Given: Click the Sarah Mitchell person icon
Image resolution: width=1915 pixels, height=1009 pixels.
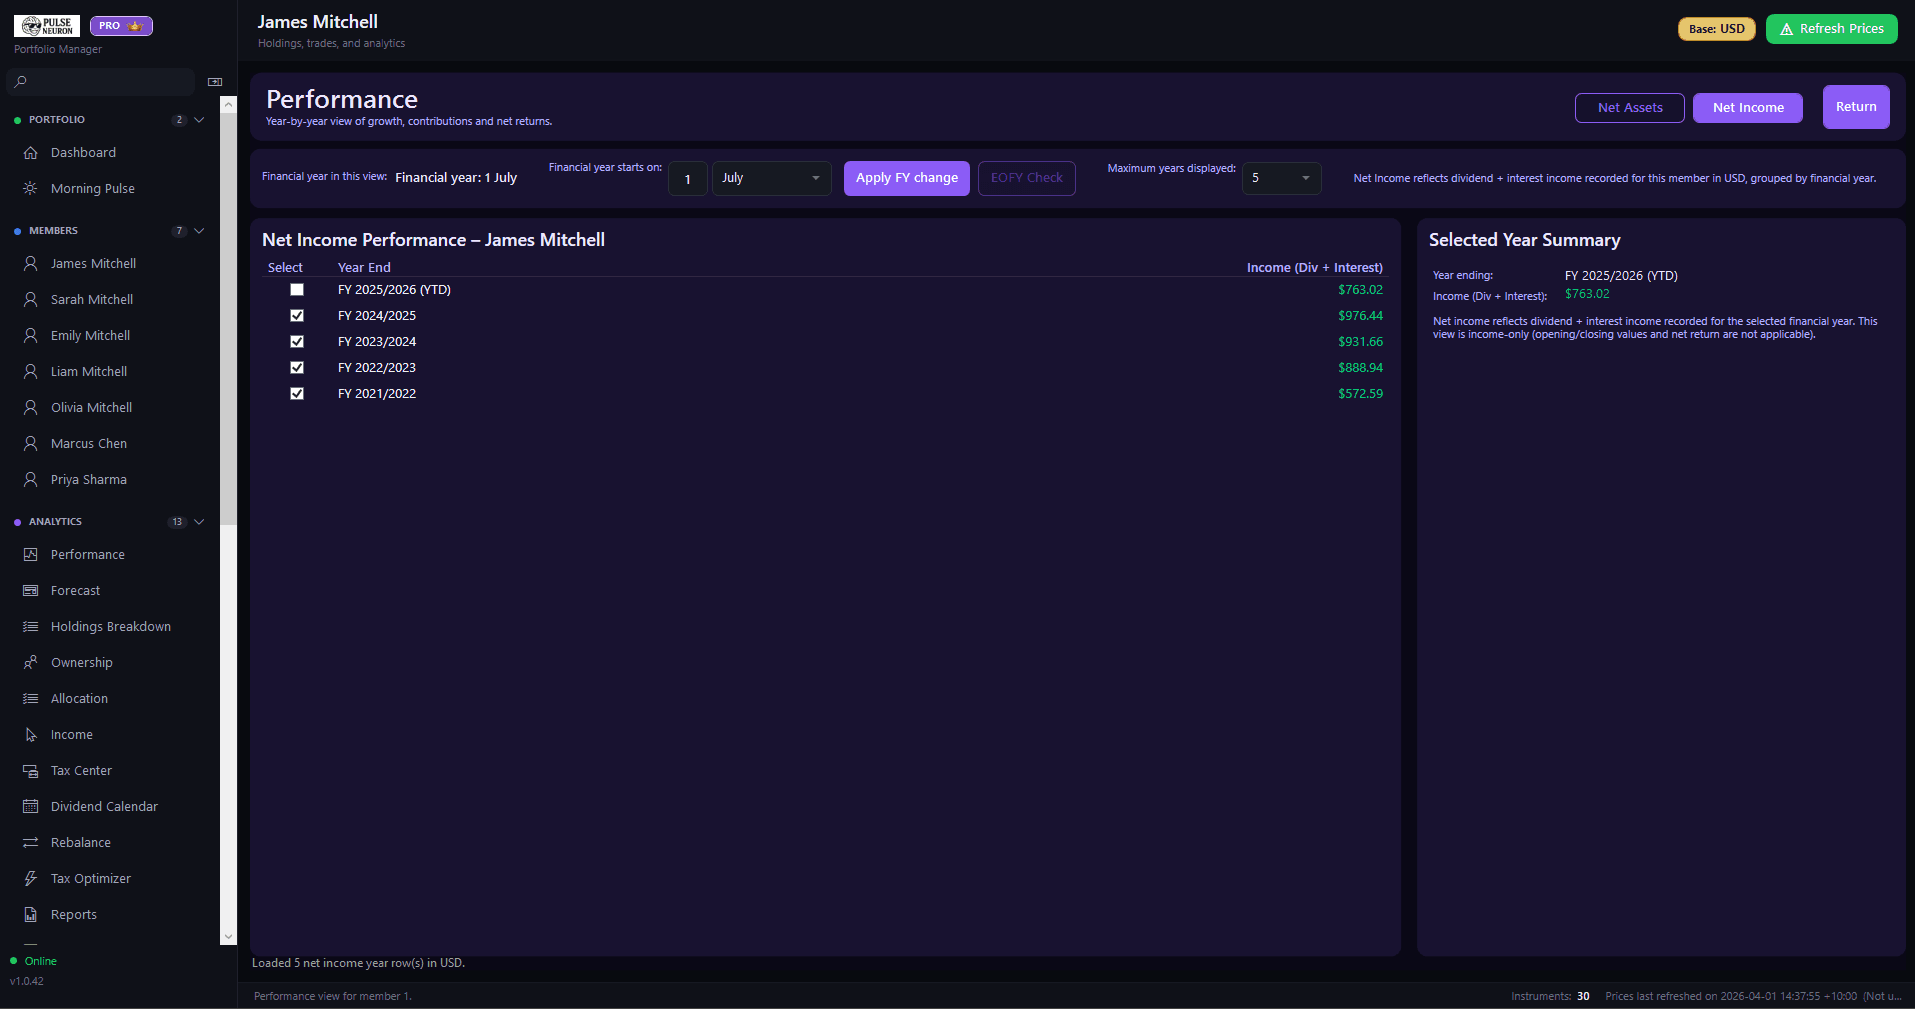Looking at the screenshot, I should (30, 300).
